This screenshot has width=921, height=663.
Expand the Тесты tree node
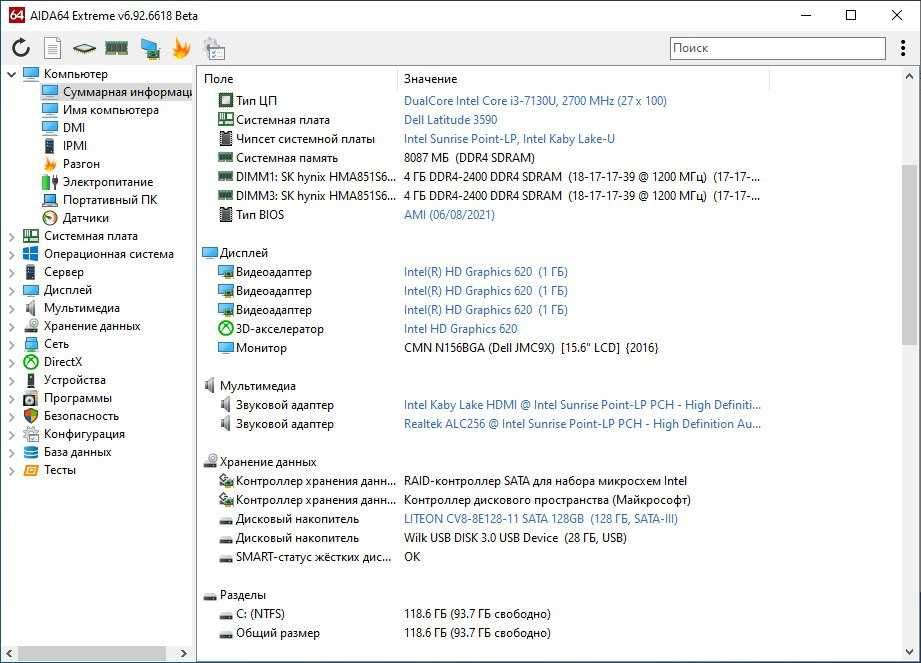coord(11,470)
